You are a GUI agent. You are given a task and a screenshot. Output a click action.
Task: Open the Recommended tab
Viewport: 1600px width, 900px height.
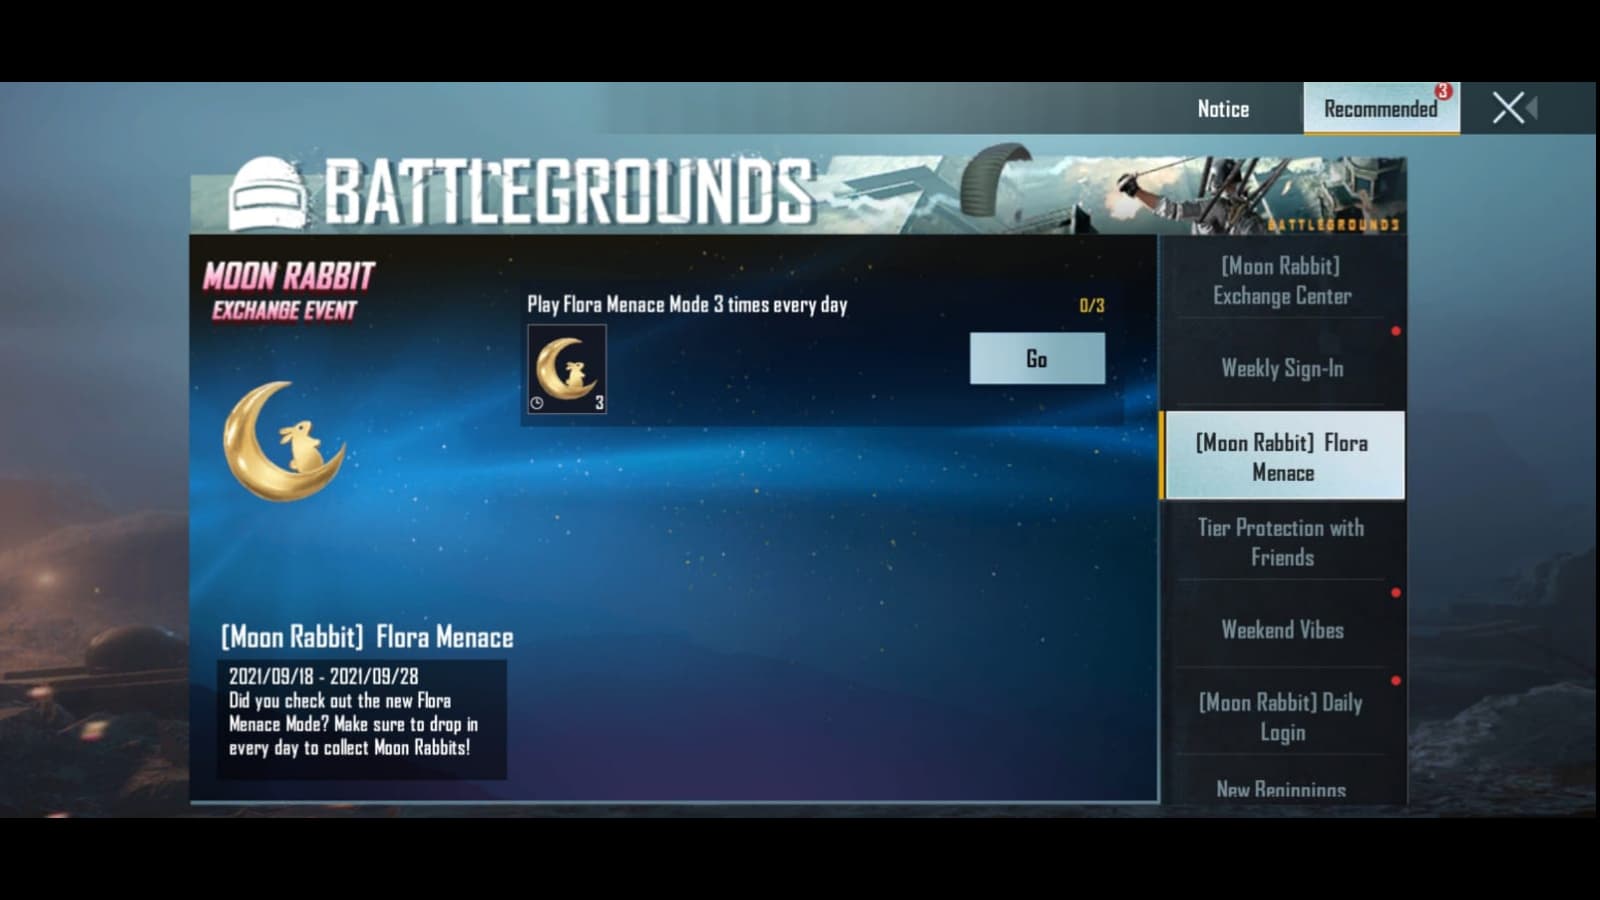click(1381, 108)
